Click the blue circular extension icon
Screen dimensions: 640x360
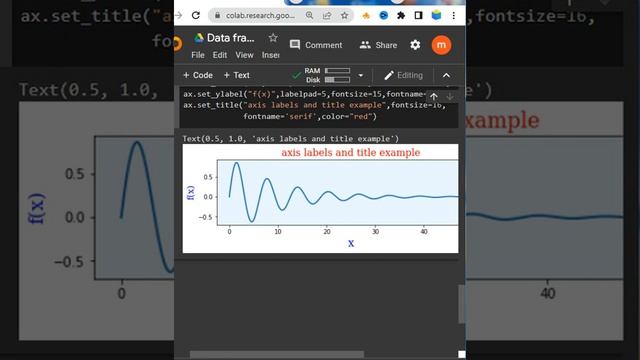[384, 16]
